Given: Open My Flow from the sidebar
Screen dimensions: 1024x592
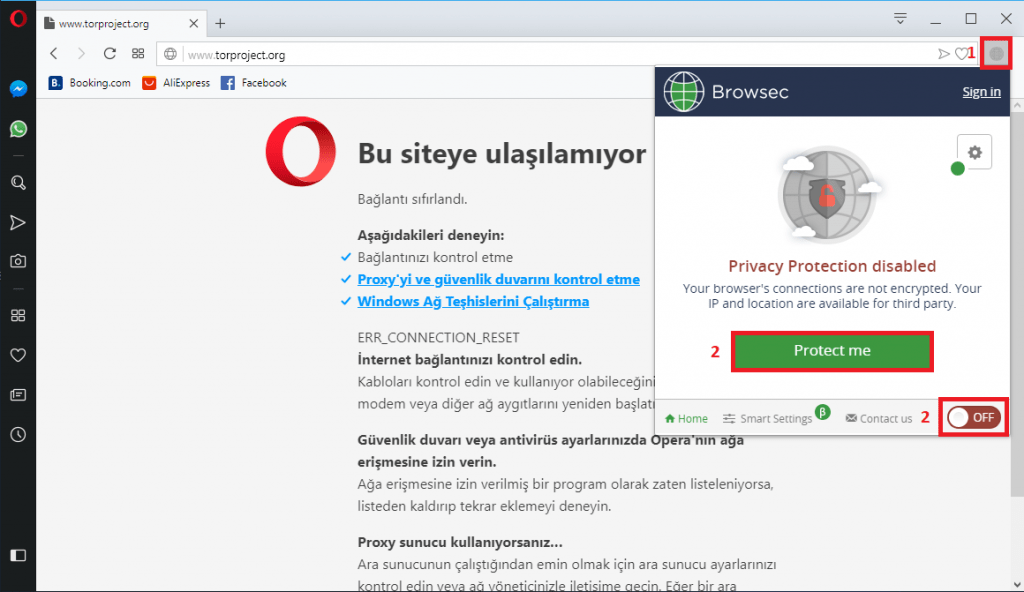Looking at the screenshot, I should click(18, 222).
